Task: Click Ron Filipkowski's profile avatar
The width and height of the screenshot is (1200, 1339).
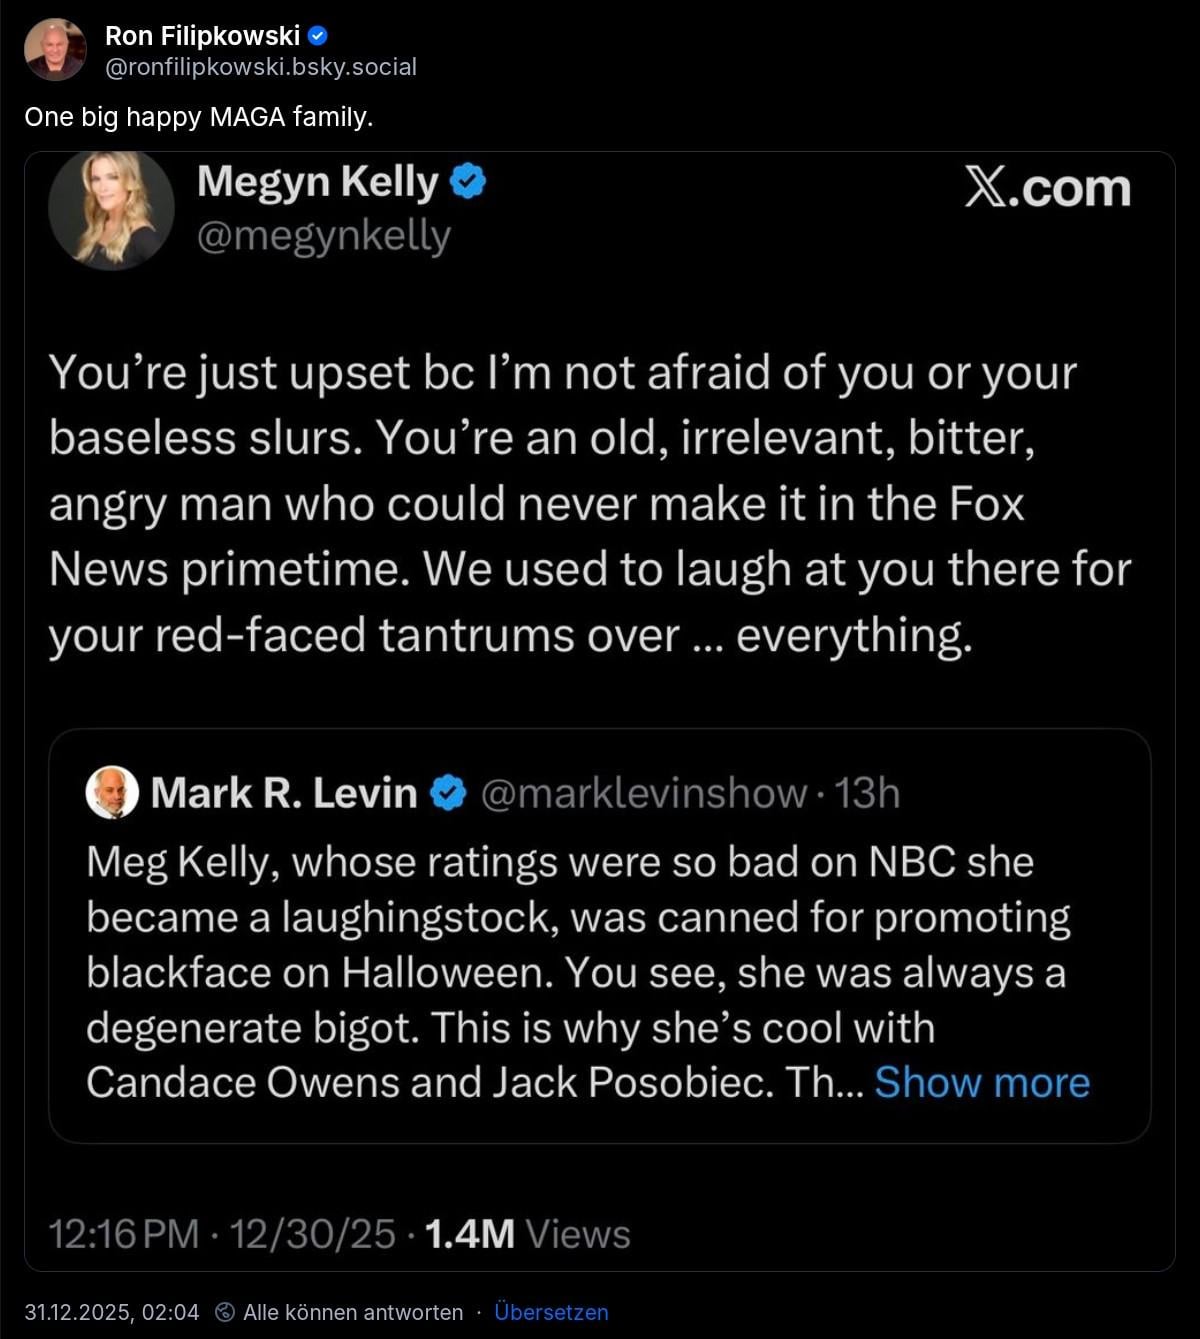Action: [x=55, y=50]
